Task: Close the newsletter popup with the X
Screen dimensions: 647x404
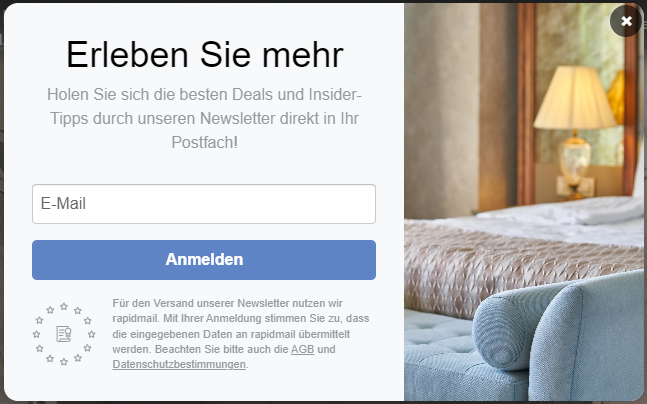Action: point(626,21)
